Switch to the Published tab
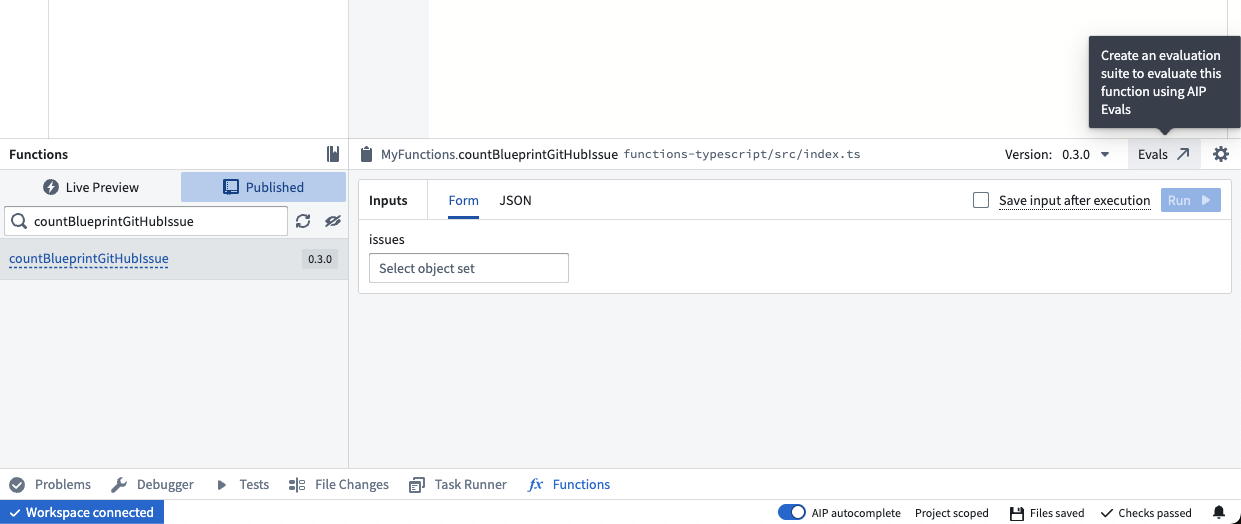1241x524 pixels. [x=263, y=187]
